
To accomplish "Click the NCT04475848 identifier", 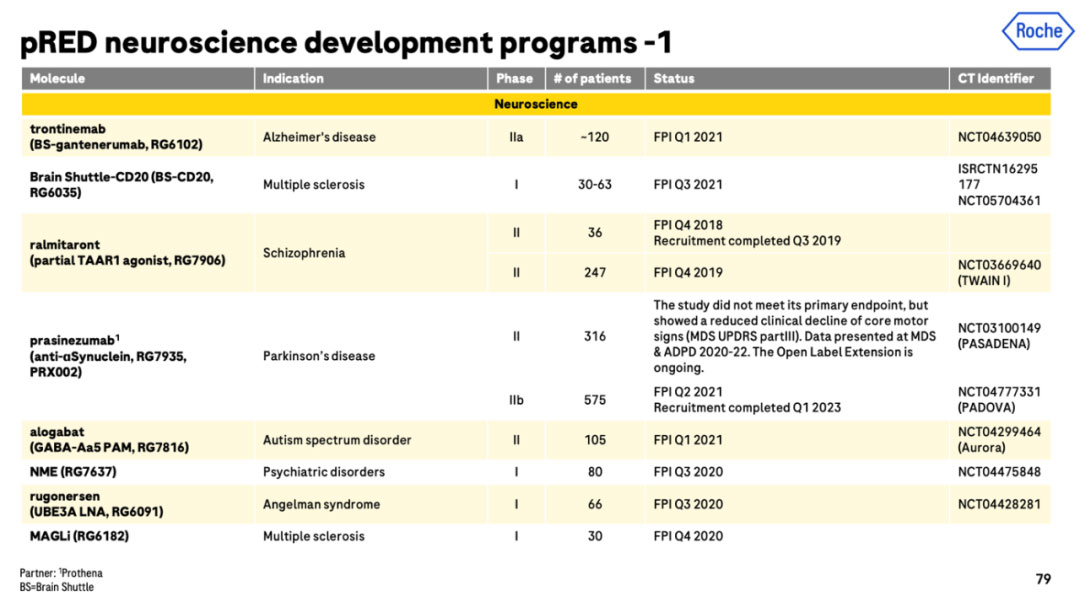I will [x=999, y=472].
